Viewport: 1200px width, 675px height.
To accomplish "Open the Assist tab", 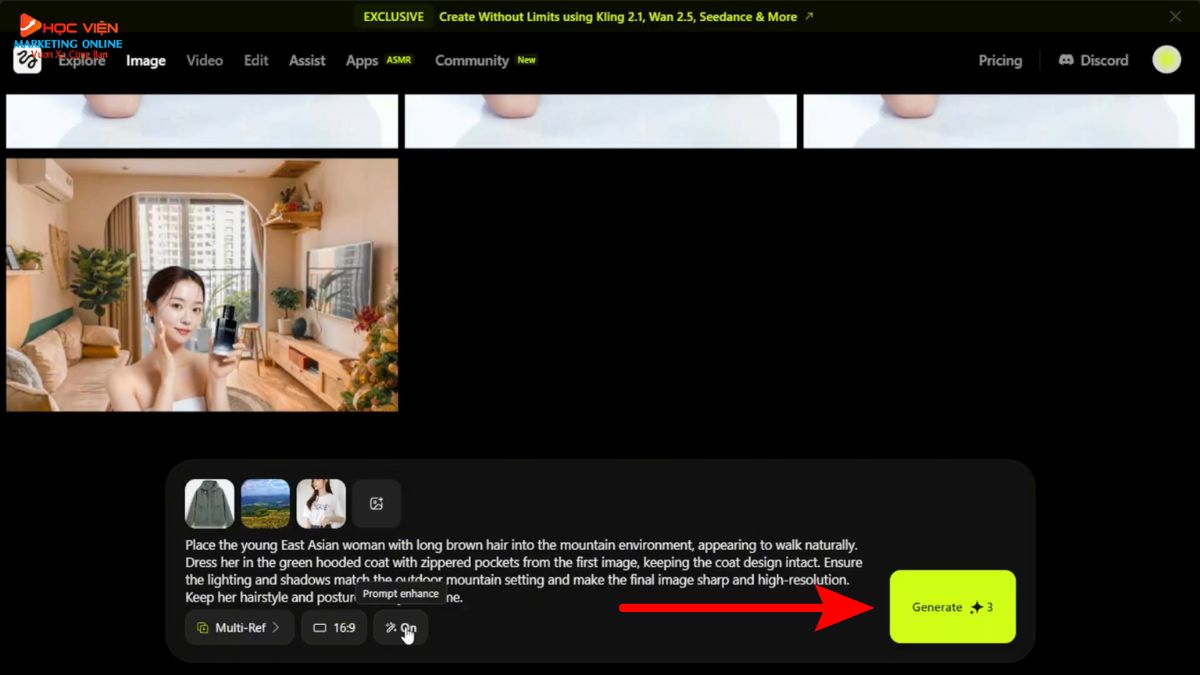I will [307, 60].
